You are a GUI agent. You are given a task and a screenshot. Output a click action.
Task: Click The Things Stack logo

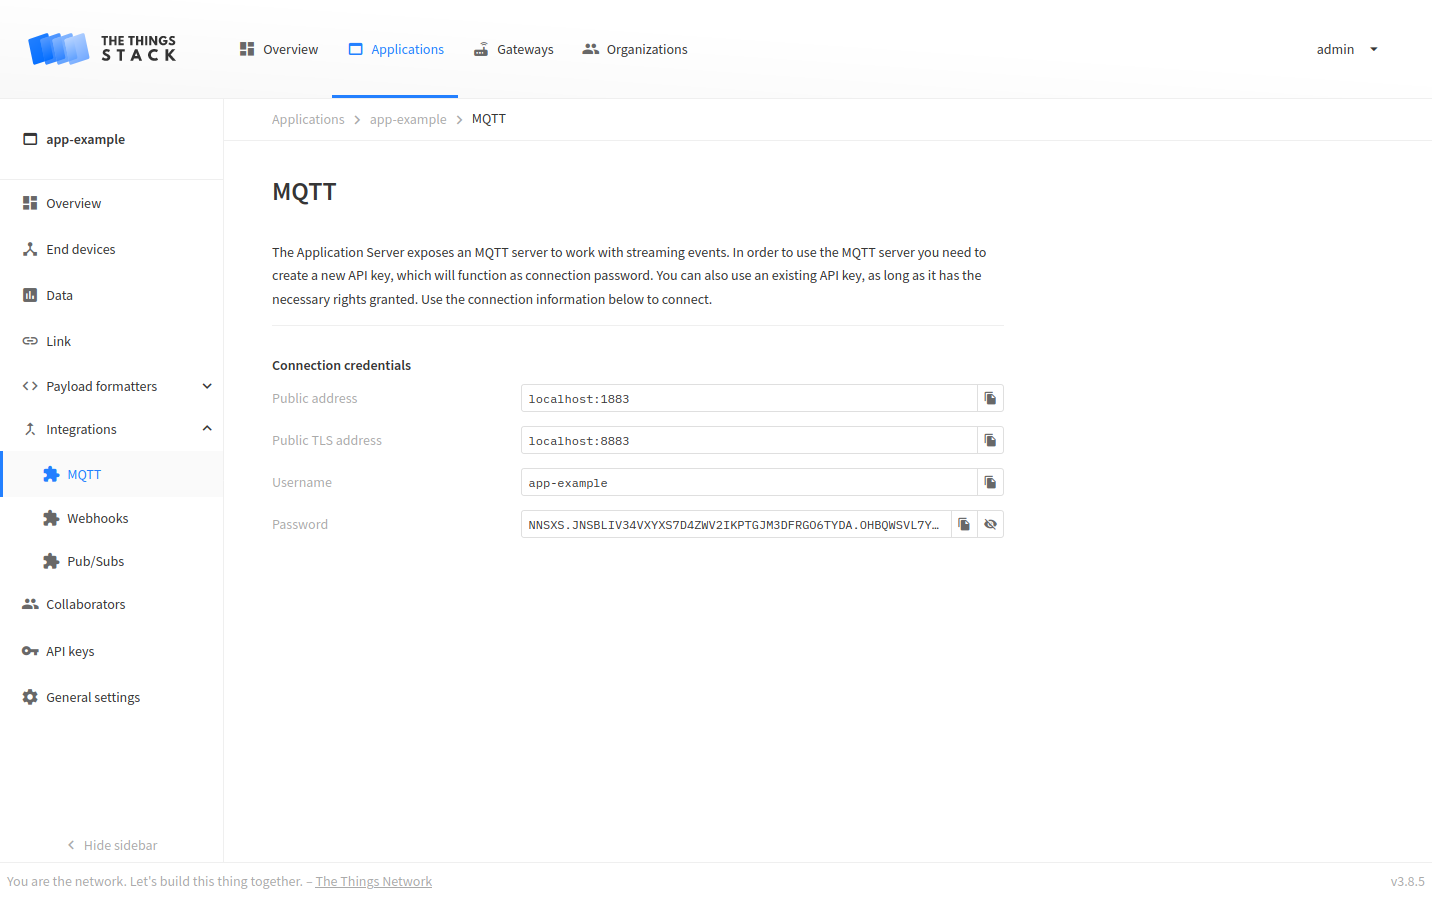(102, 48)
